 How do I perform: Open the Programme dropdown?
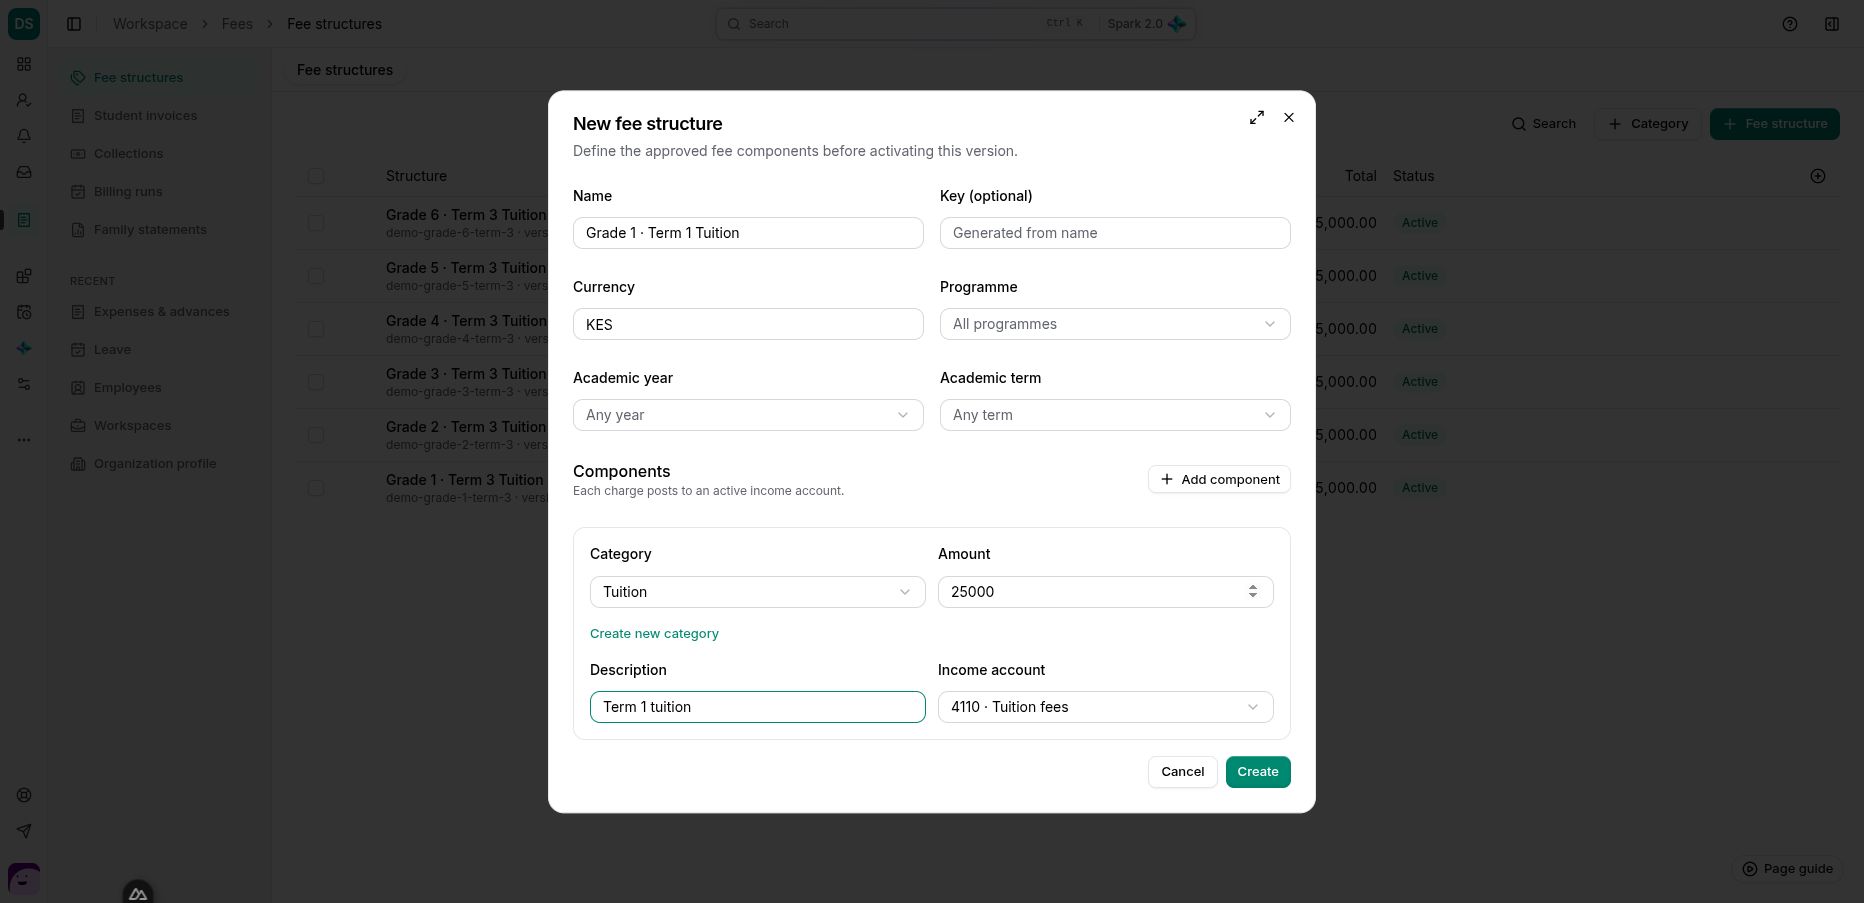(x=1115, y=324)
